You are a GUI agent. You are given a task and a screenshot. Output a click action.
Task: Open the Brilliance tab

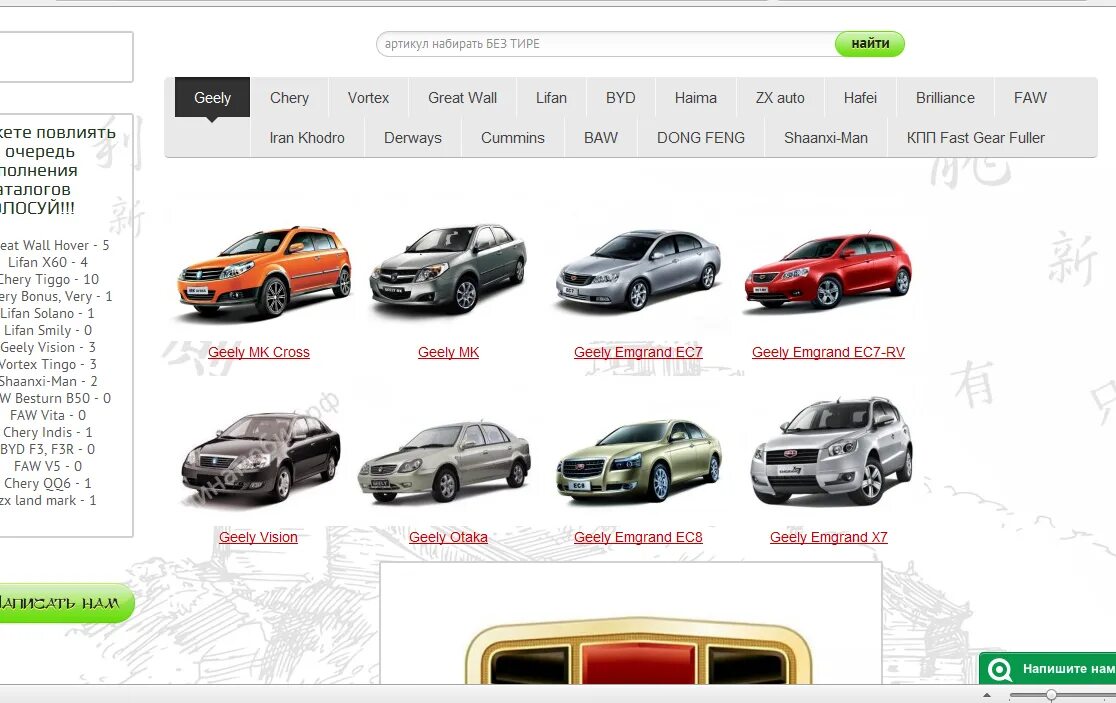click(945, 97)
